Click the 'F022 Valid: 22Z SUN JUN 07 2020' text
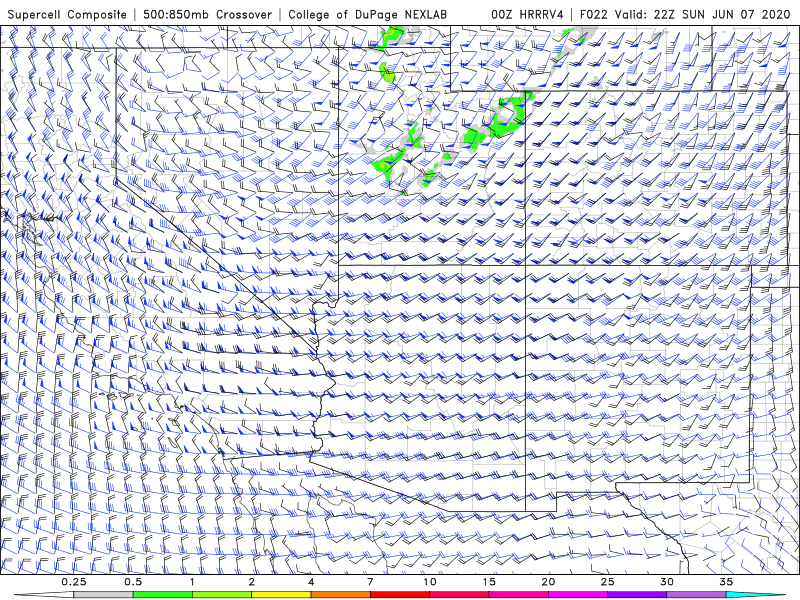800x600 pixels. pos(685,15)
